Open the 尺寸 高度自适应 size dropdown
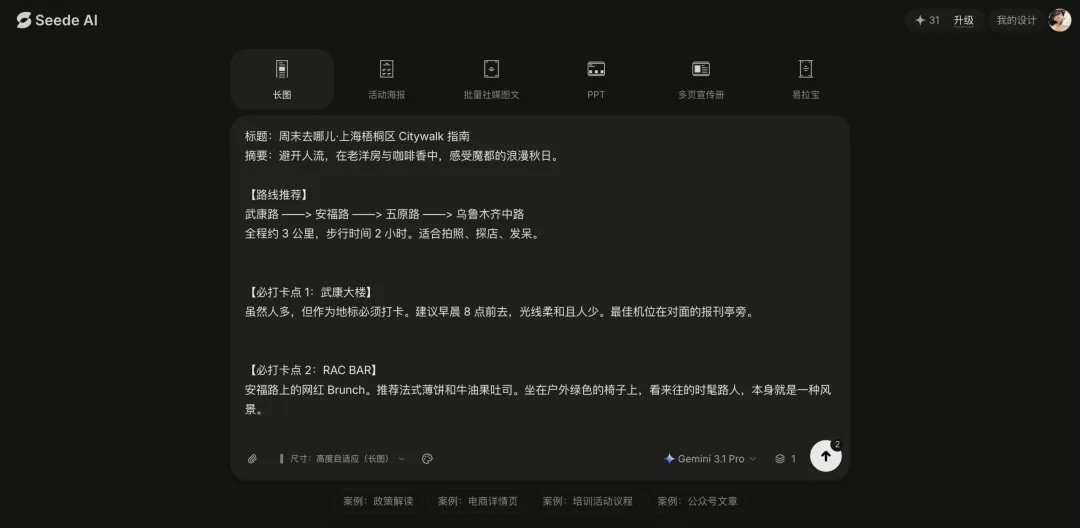Image resolution: width=1080 pixels, height=528 pixels. (342, 458)
